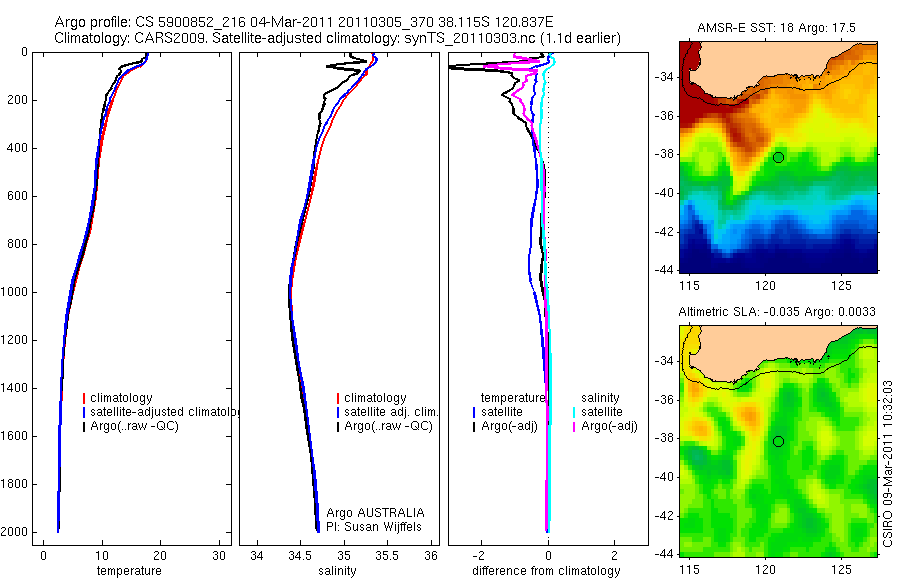Click the 125 longitude label on SLA map
The image size is (900, 580).
[x=841, y=569]
